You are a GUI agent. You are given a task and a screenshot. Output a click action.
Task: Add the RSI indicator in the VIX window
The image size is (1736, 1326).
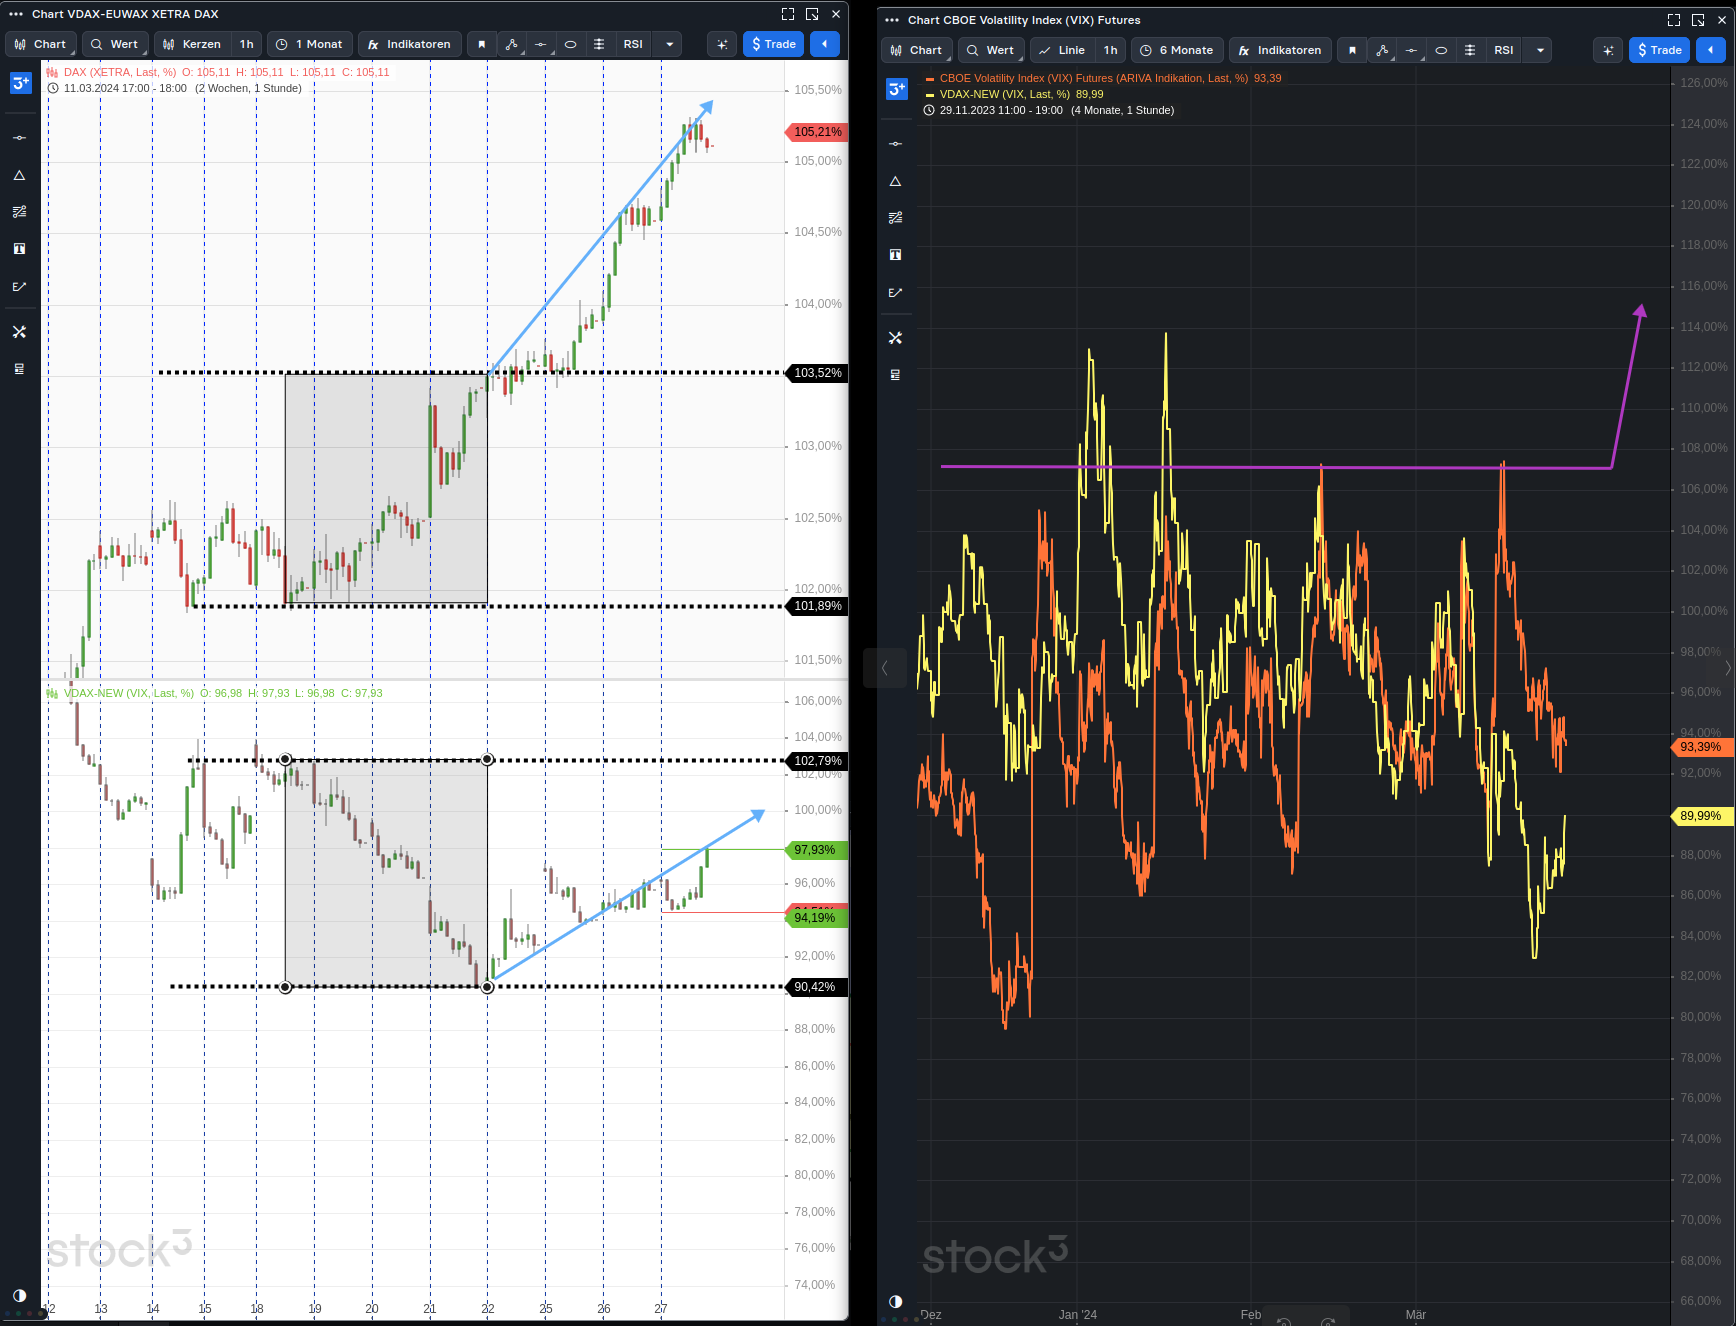pos(1504,50)
